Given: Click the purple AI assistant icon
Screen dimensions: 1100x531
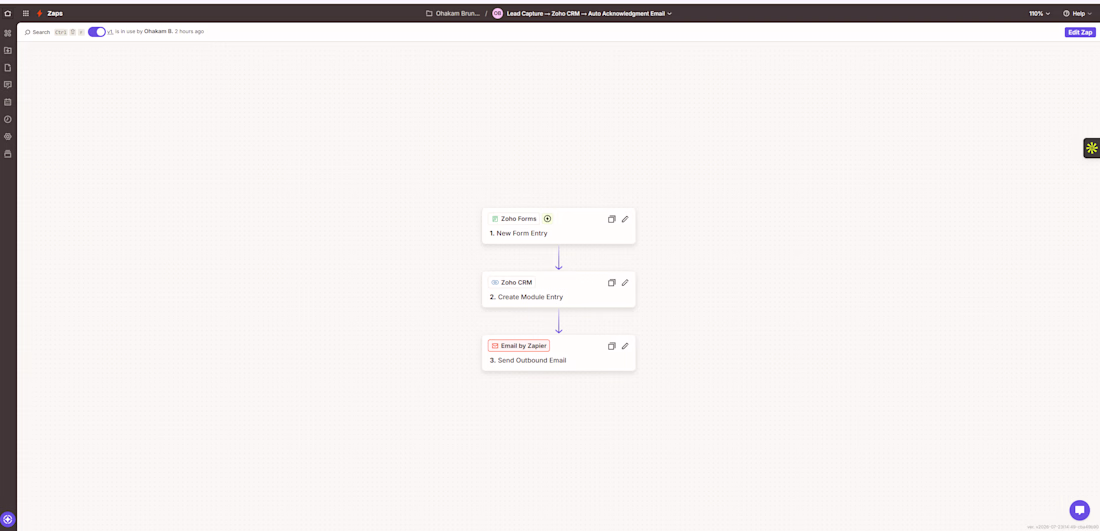Looking at the screenshot, I should [x=8, y=520].
